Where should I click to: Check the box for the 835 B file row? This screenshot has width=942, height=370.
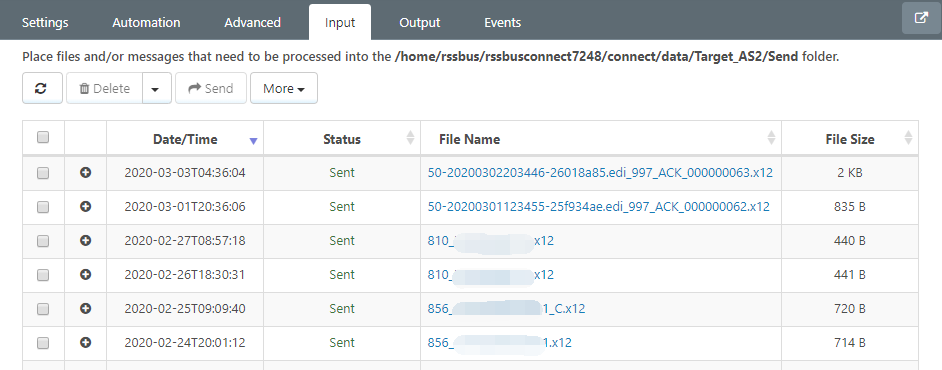(43, 207)
